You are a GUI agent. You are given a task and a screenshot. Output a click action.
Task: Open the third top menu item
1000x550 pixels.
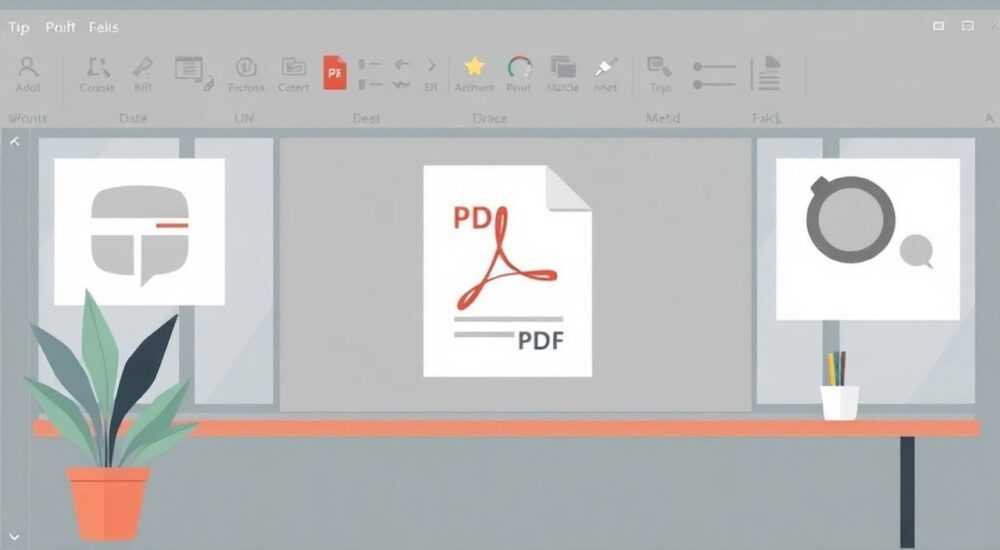click(103, 27)
